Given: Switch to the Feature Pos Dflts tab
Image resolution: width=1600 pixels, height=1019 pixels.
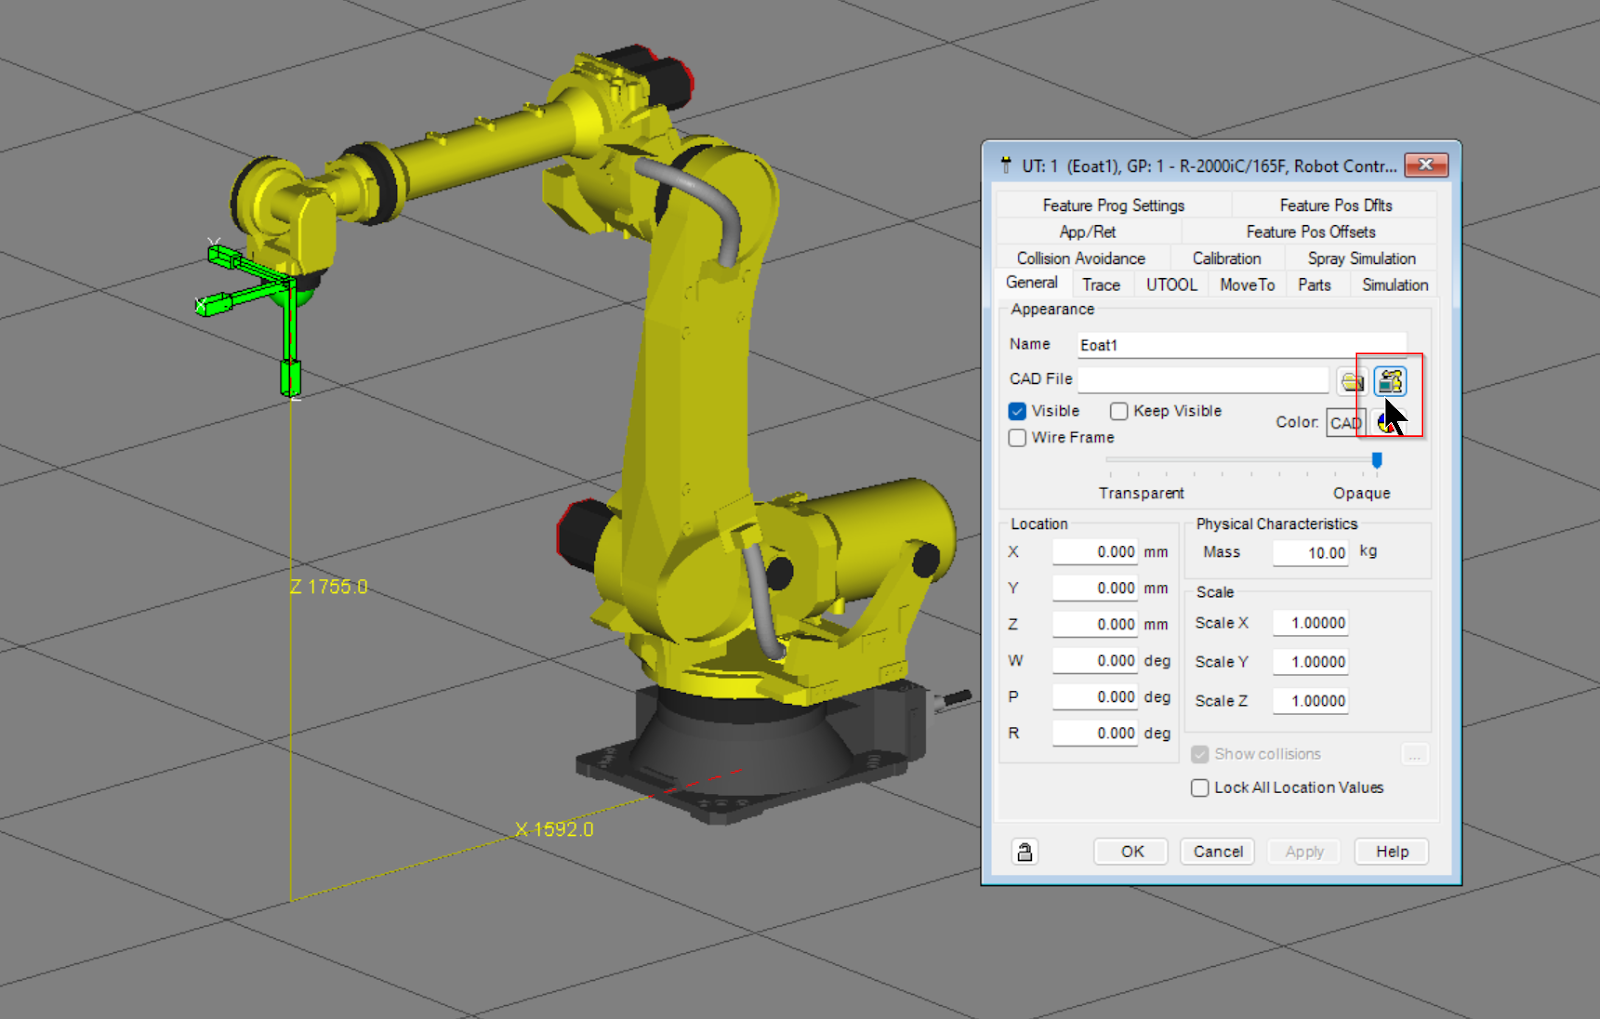Looking at the screenshot, I should (x=1335, y=205).
